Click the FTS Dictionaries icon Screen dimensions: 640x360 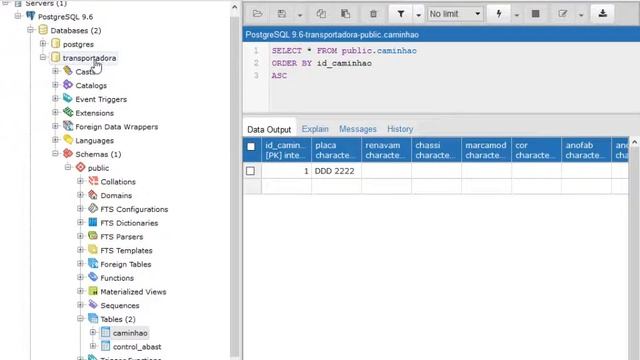93,222
